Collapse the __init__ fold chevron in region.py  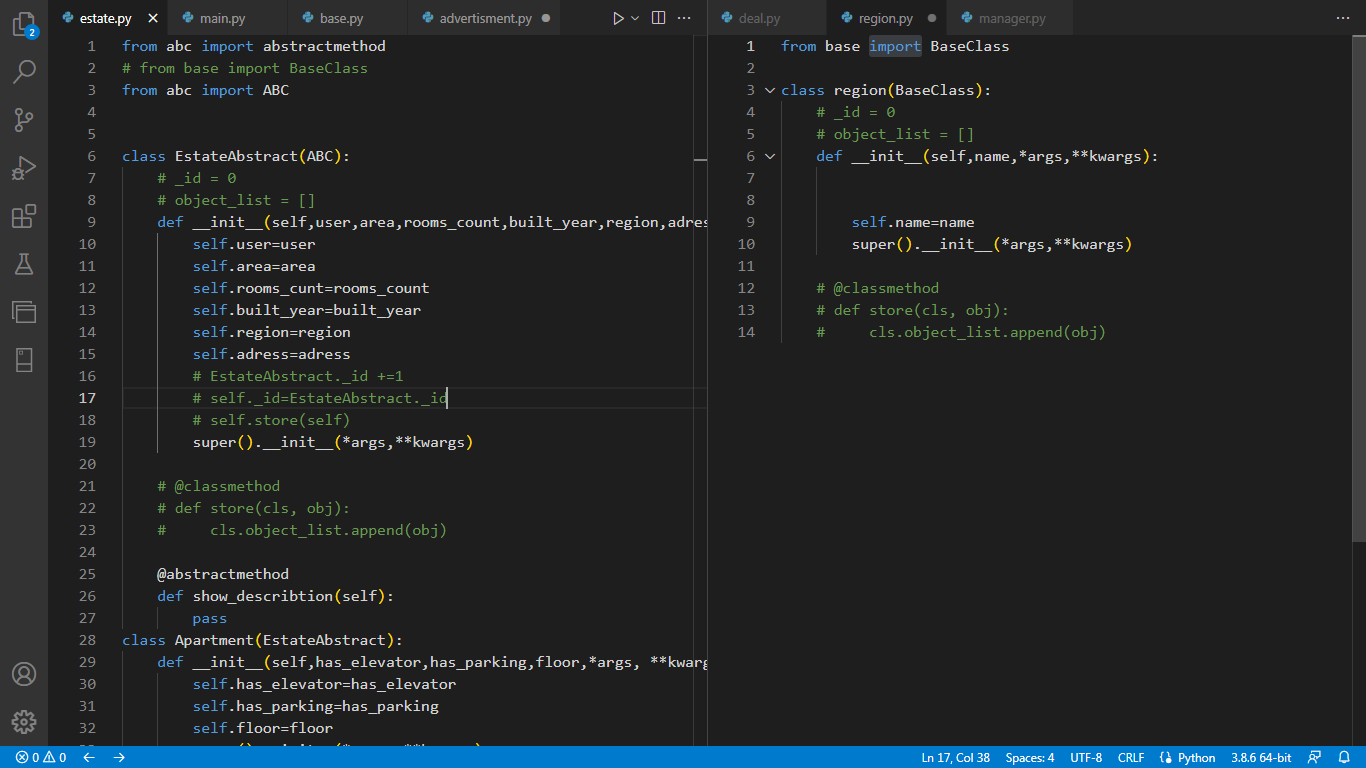click(770, 156)
